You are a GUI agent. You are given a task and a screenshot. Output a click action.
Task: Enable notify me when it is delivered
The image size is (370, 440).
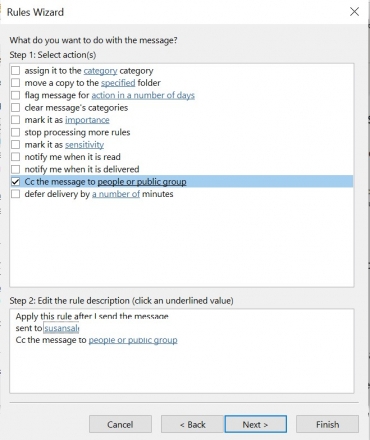(x=15, y=169)
